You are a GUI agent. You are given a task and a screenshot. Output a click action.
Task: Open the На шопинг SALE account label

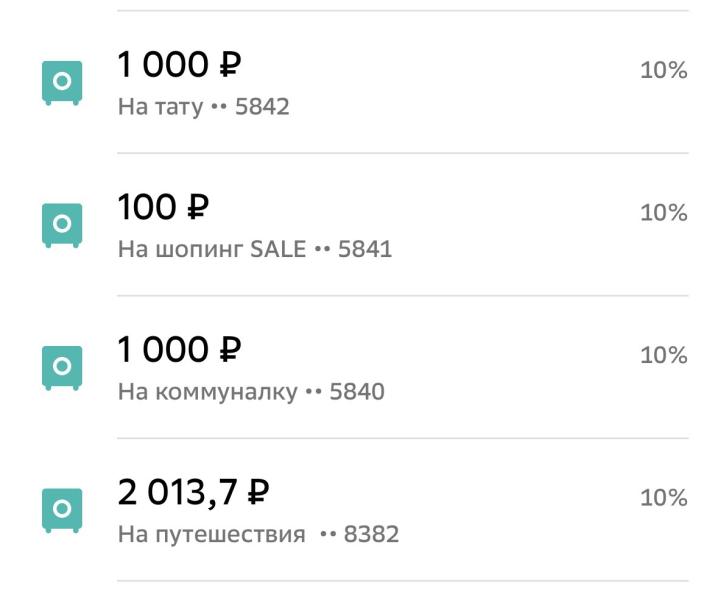click(x=212, y=249)
